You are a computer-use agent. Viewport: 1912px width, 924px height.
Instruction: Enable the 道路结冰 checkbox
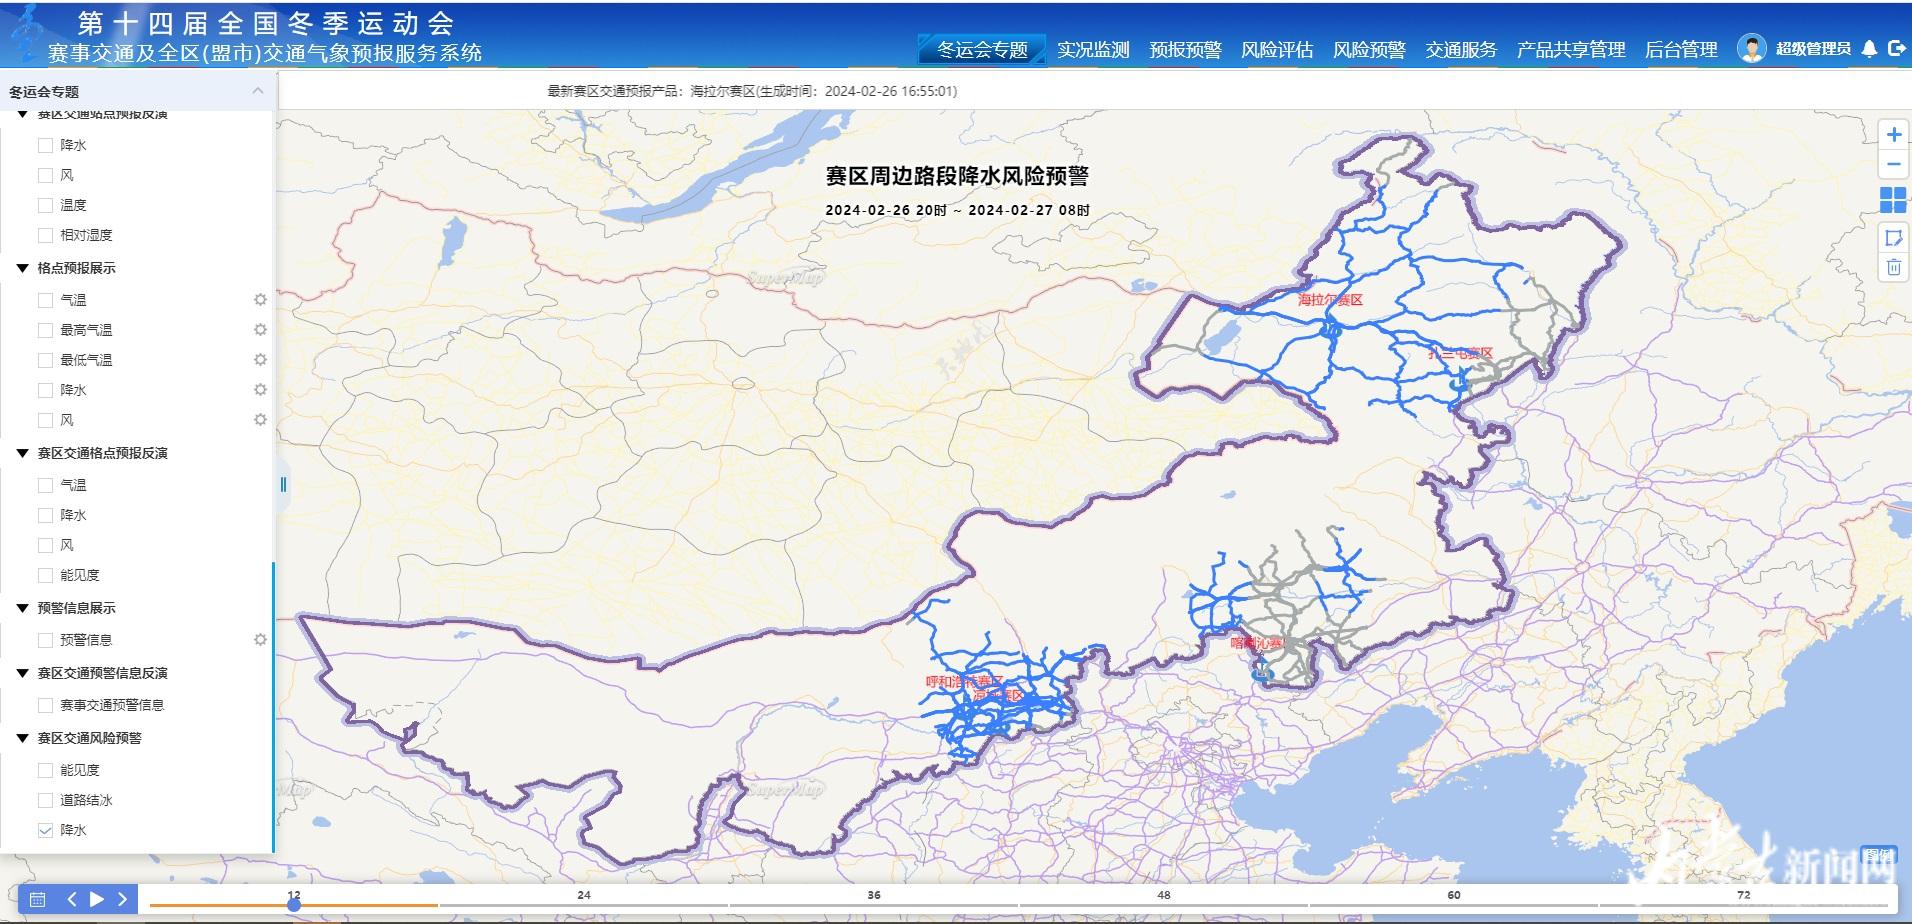click(x=45, y=800)
